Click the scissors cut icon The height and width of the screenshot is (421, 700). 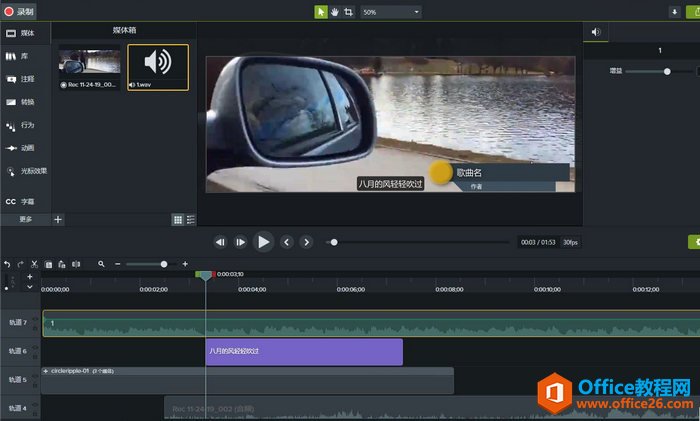pos(34,264)
